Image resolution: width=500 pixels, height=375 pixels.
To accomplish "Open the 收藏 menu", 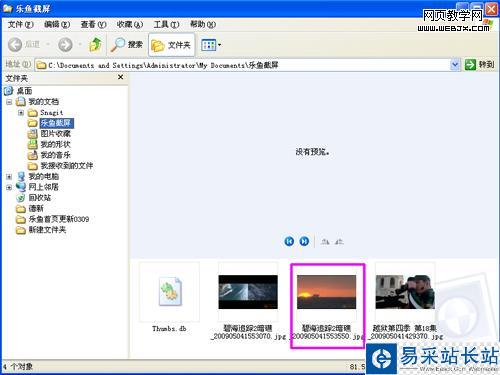I will coord(130,24).
